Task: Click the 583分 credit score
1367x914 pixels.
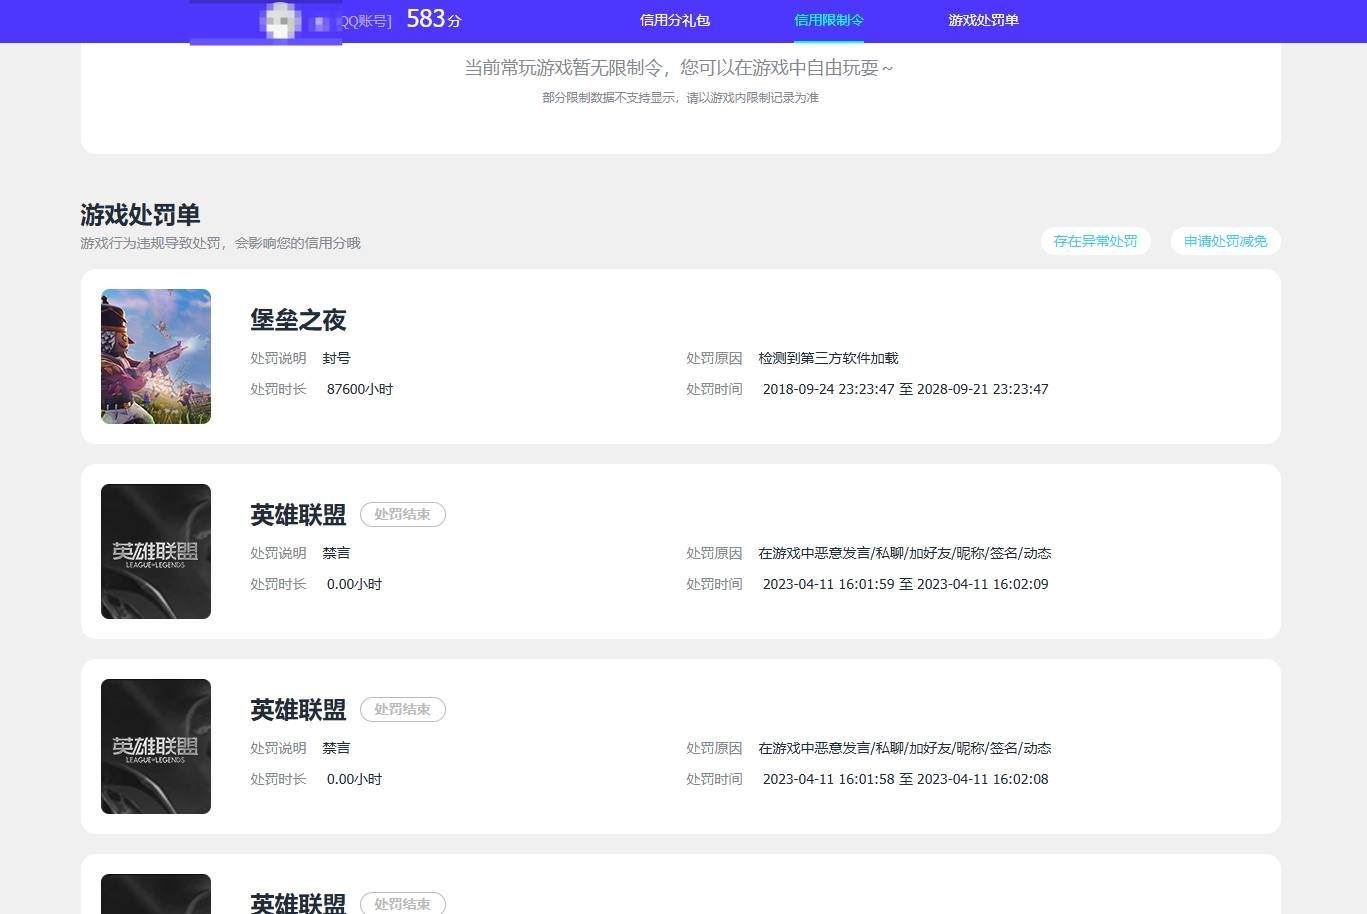Action: point(434,19)
